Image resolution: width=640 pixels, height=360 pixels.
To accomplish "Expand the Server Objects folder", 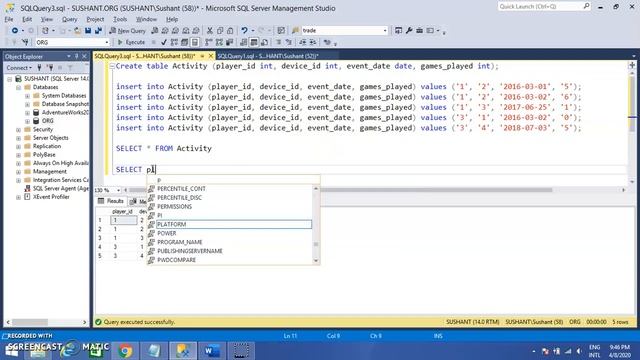I will (x=18, y=138).
